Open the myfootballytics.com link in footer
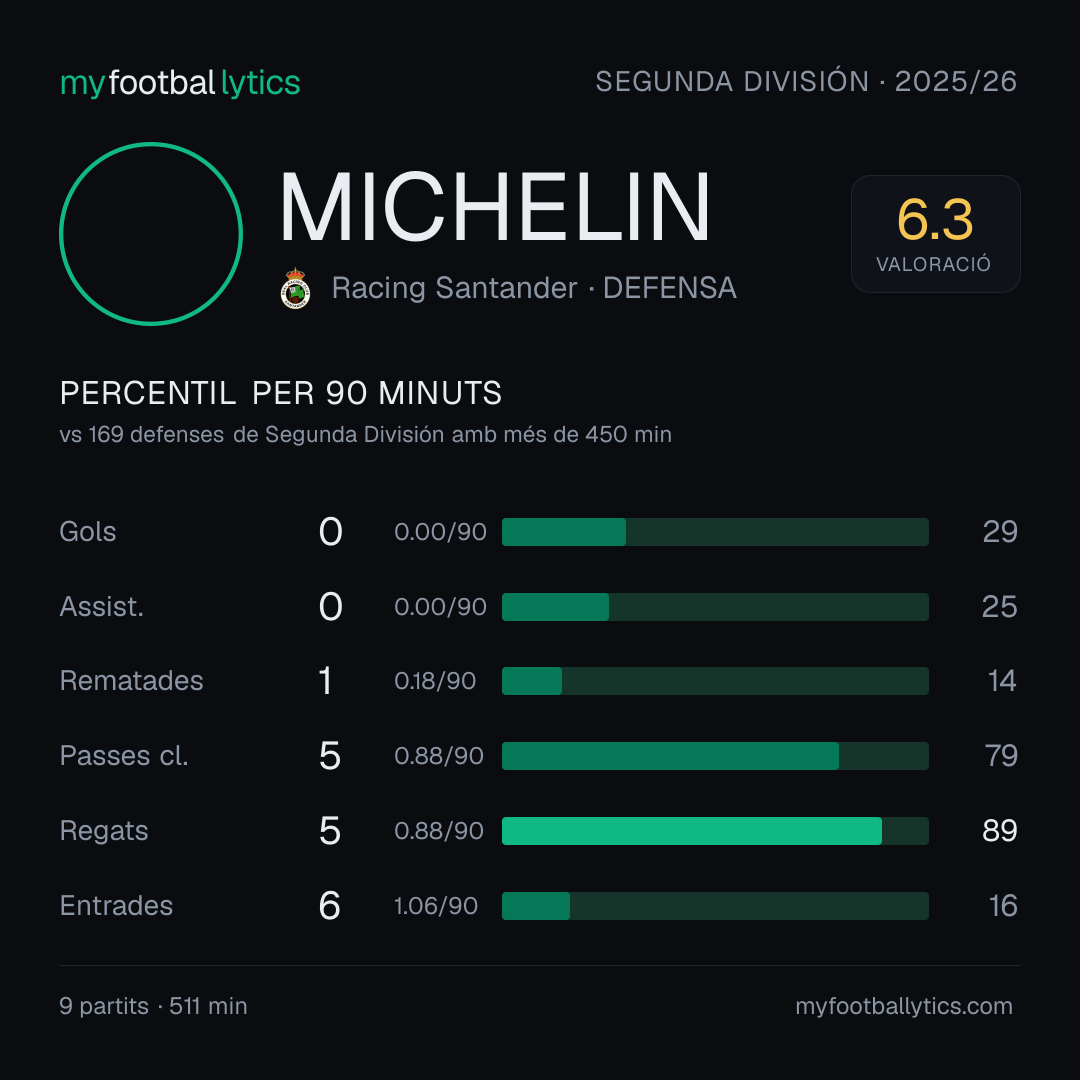 [x=904, y=1006]
